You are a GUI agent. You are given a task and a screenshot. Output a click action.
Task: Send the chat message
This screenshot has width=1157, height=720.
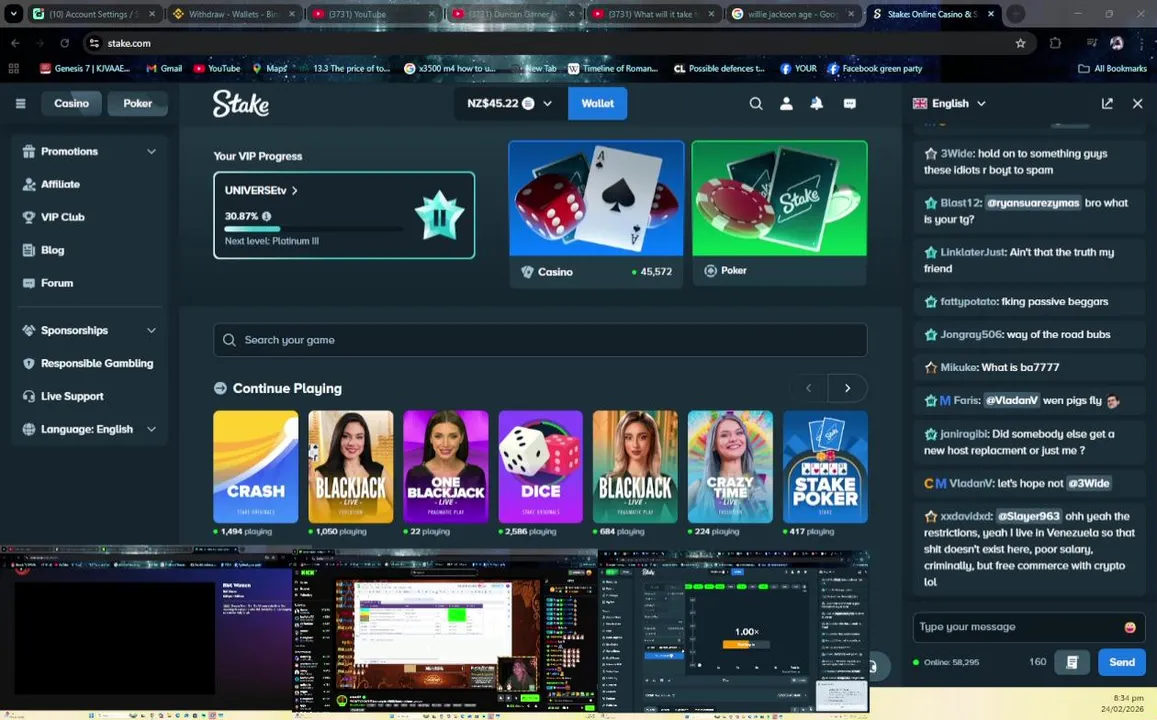tap(1122, 662)
